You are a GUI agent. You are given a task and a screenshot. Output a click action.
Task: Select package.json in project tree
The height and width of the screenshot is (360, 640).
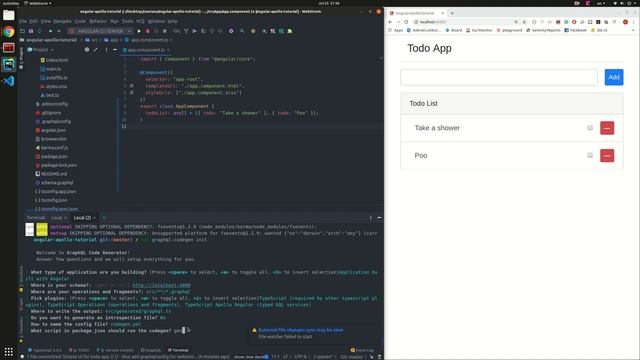coord(51,156)
